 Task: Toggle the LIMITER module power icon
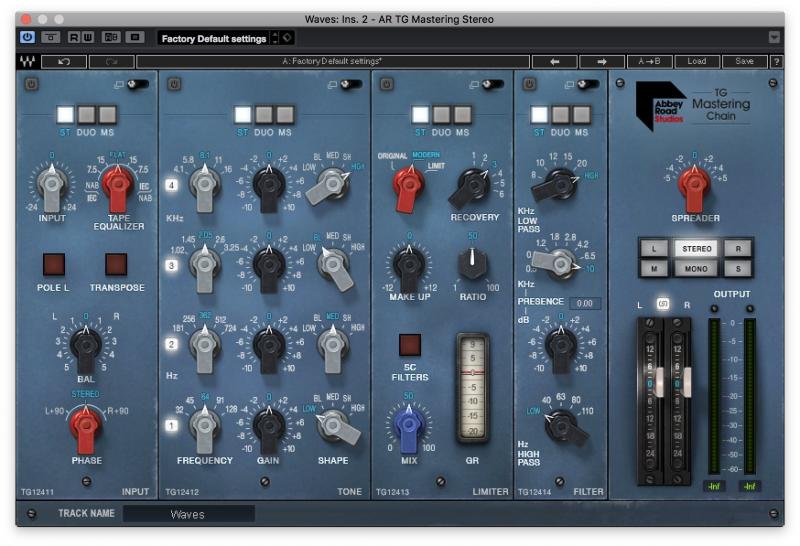click(387, 84)
